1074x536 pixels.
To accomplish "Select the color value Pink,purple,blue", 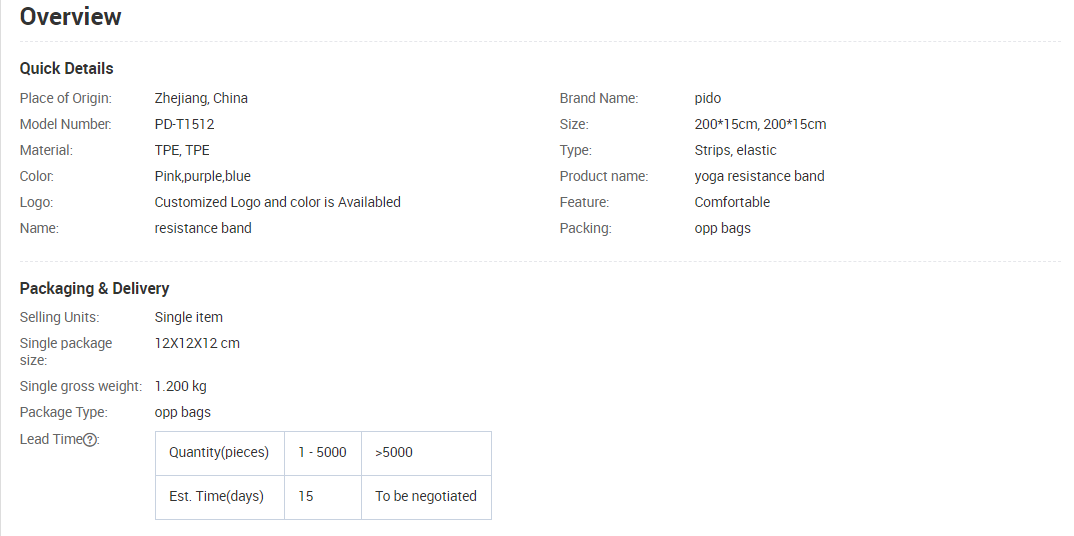I will [x=202, y=177].
